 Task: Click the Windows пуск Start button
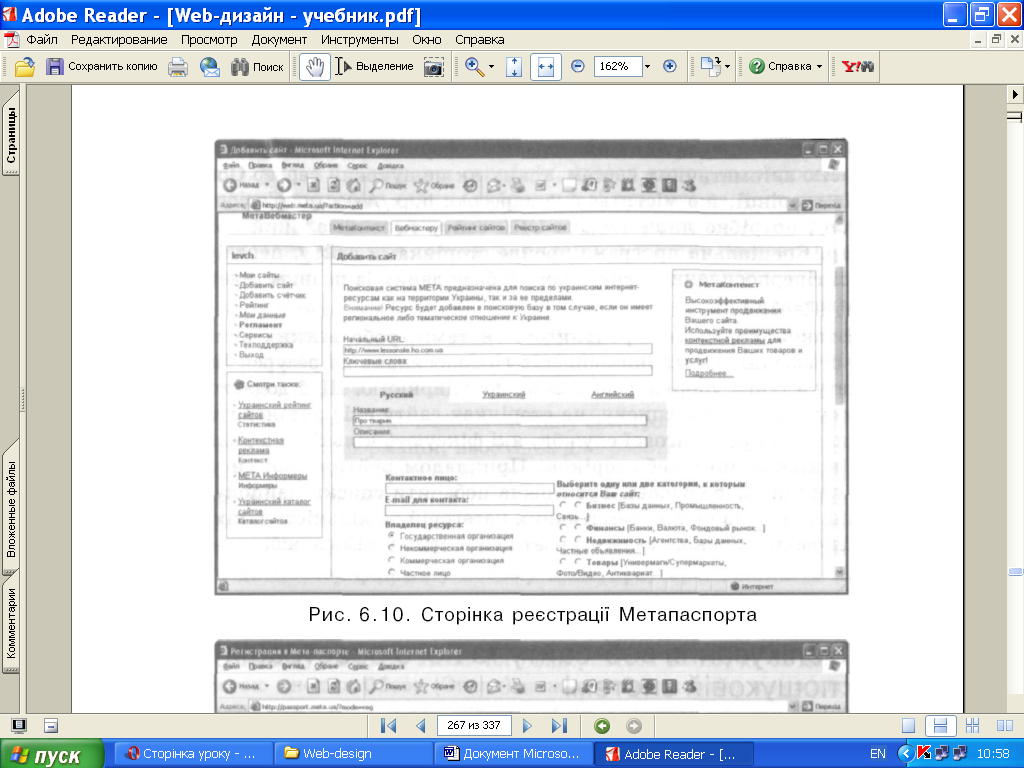coord(52,754)
